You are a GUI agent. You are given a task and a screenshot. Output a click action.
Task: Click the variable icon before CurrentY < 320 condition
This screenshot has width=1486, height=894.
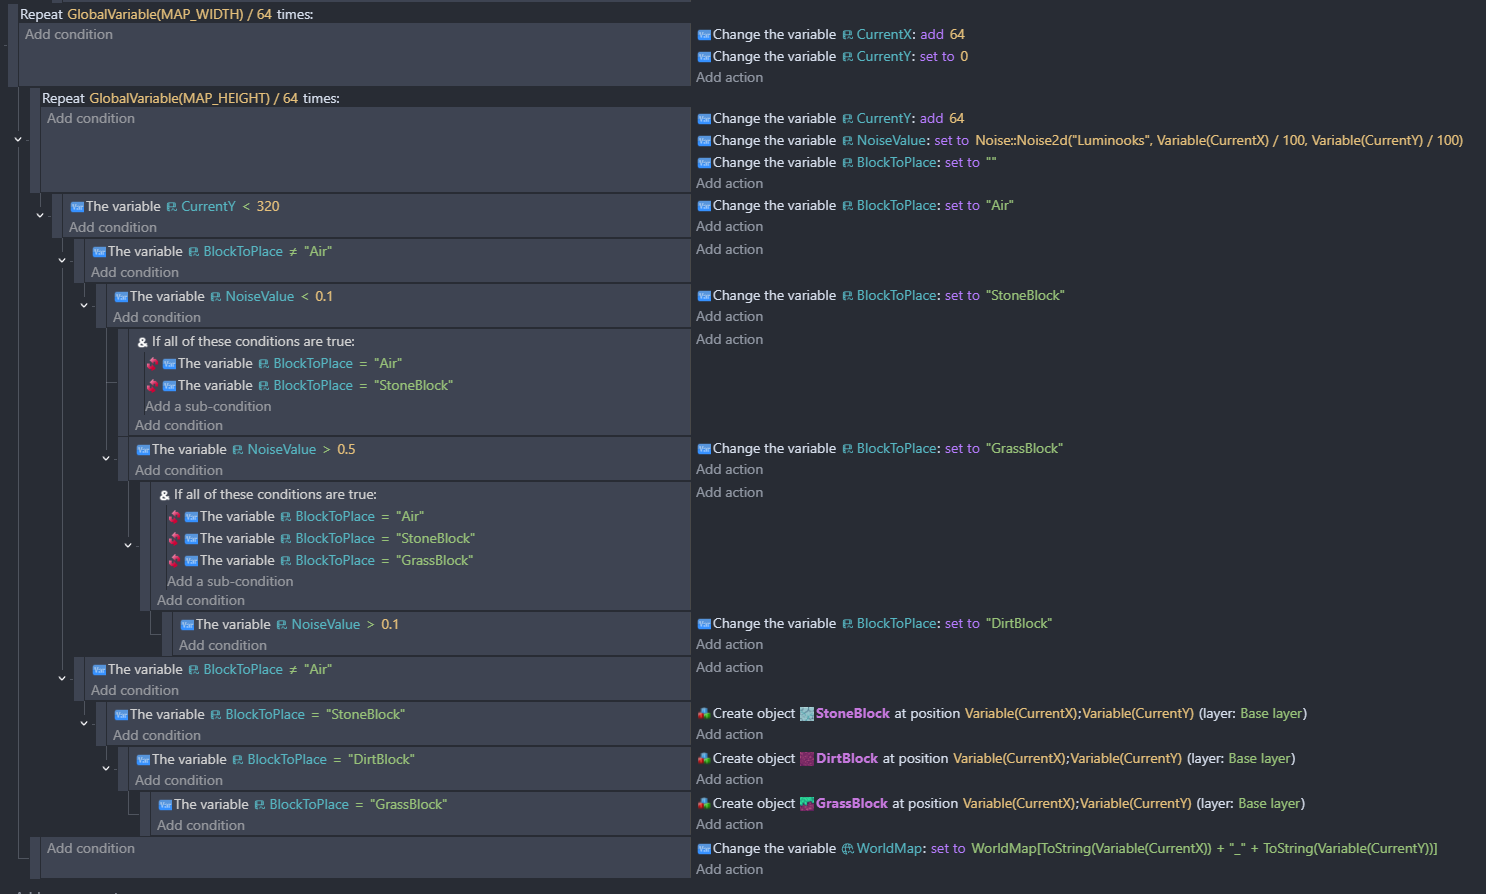pyautogui.click(x=77, y=207)
